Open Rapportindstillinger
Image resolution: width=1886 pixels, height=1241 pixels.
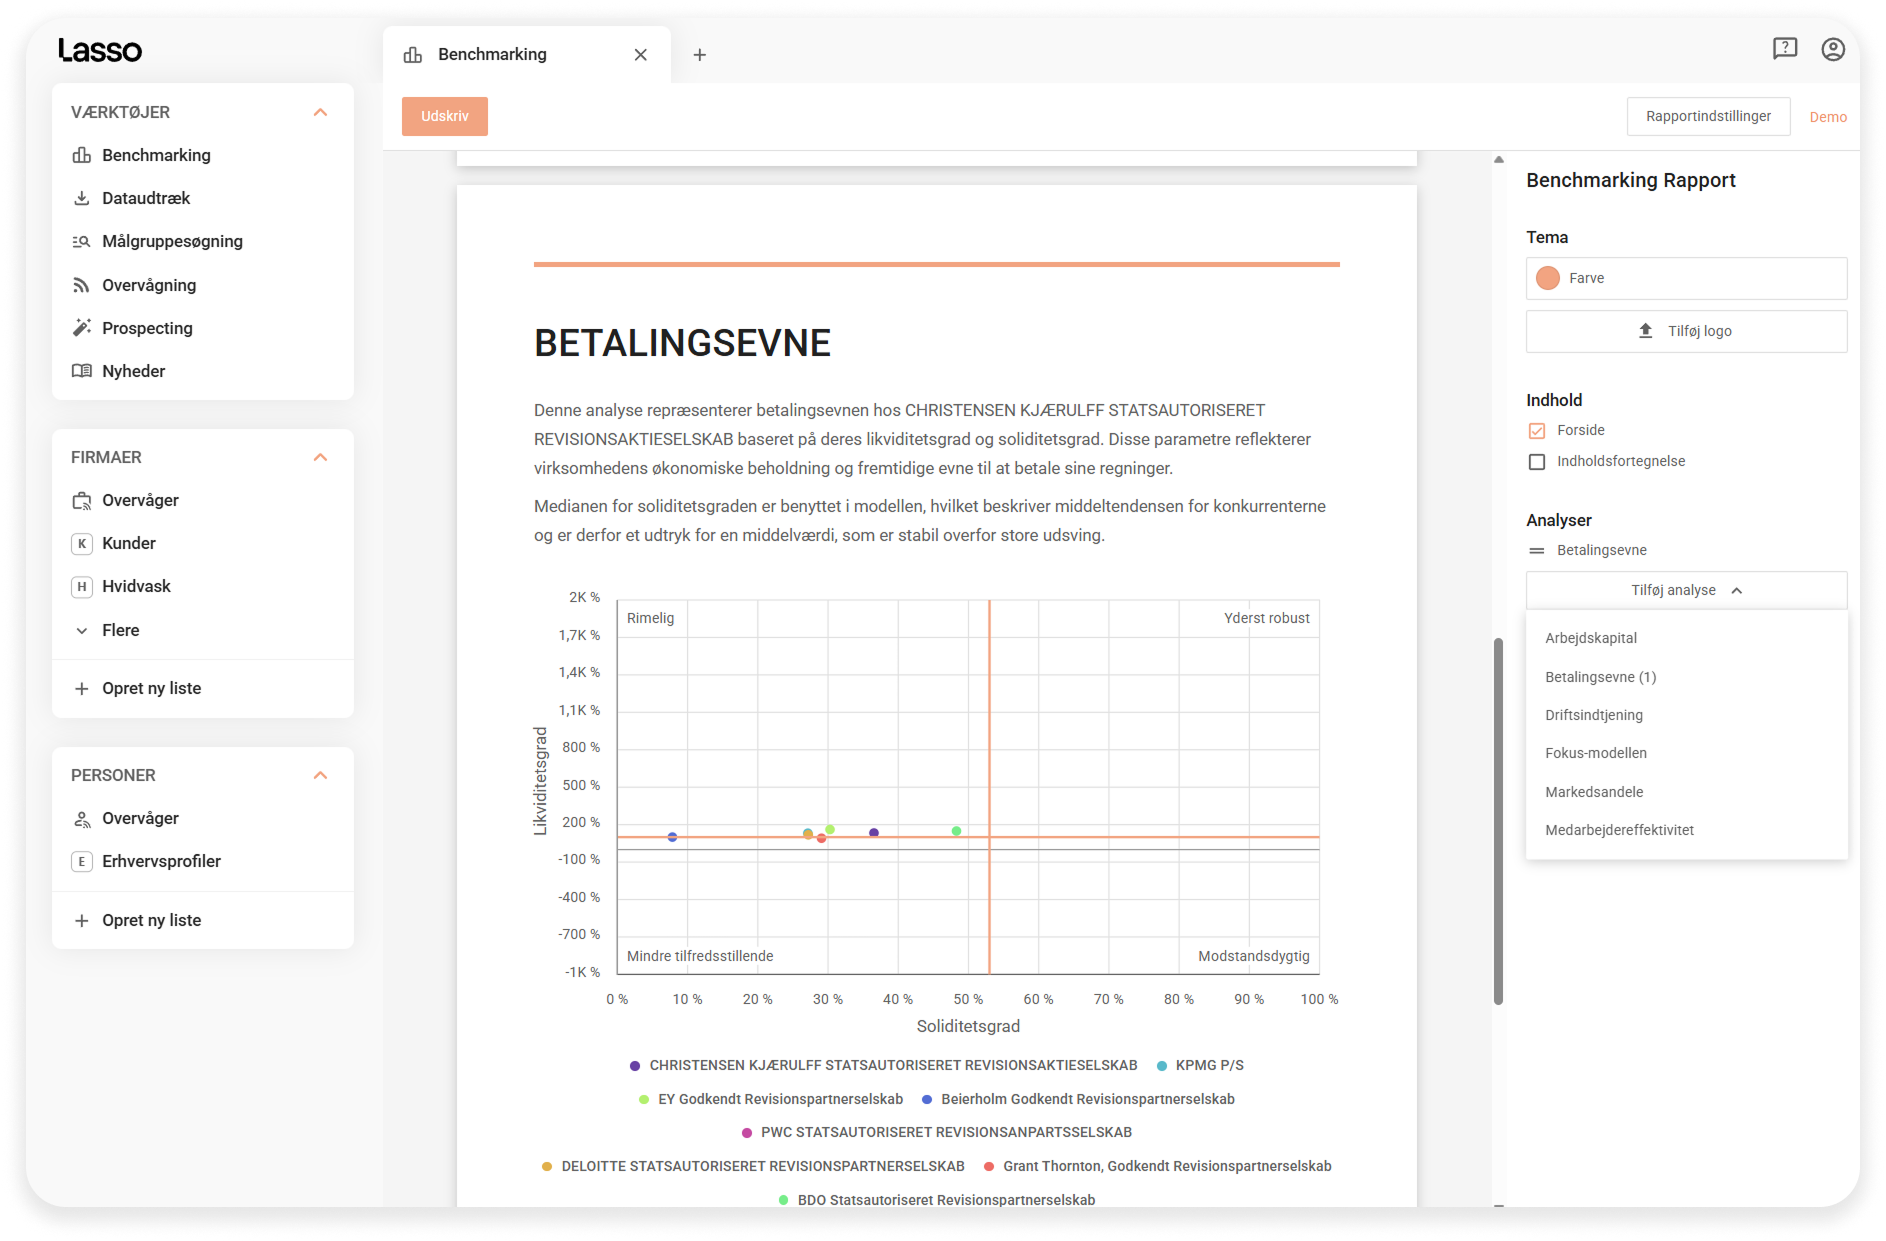[x=1708, y=116]
